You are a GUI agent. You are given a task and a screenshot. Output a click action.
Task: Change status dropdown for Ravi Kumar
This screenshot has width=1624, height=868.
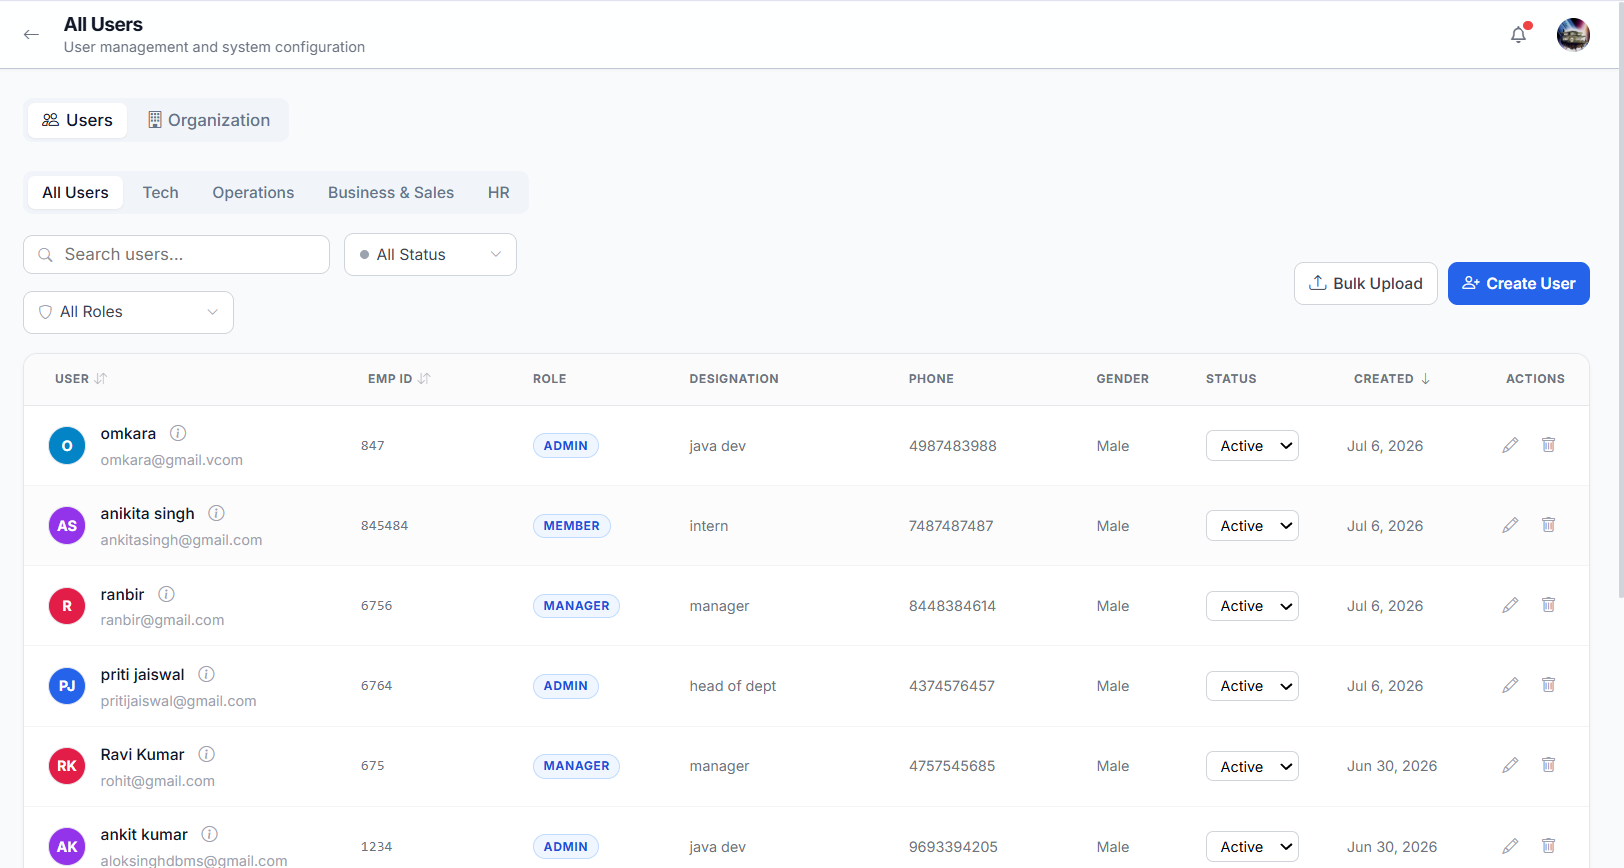(x=1252, y=766)
